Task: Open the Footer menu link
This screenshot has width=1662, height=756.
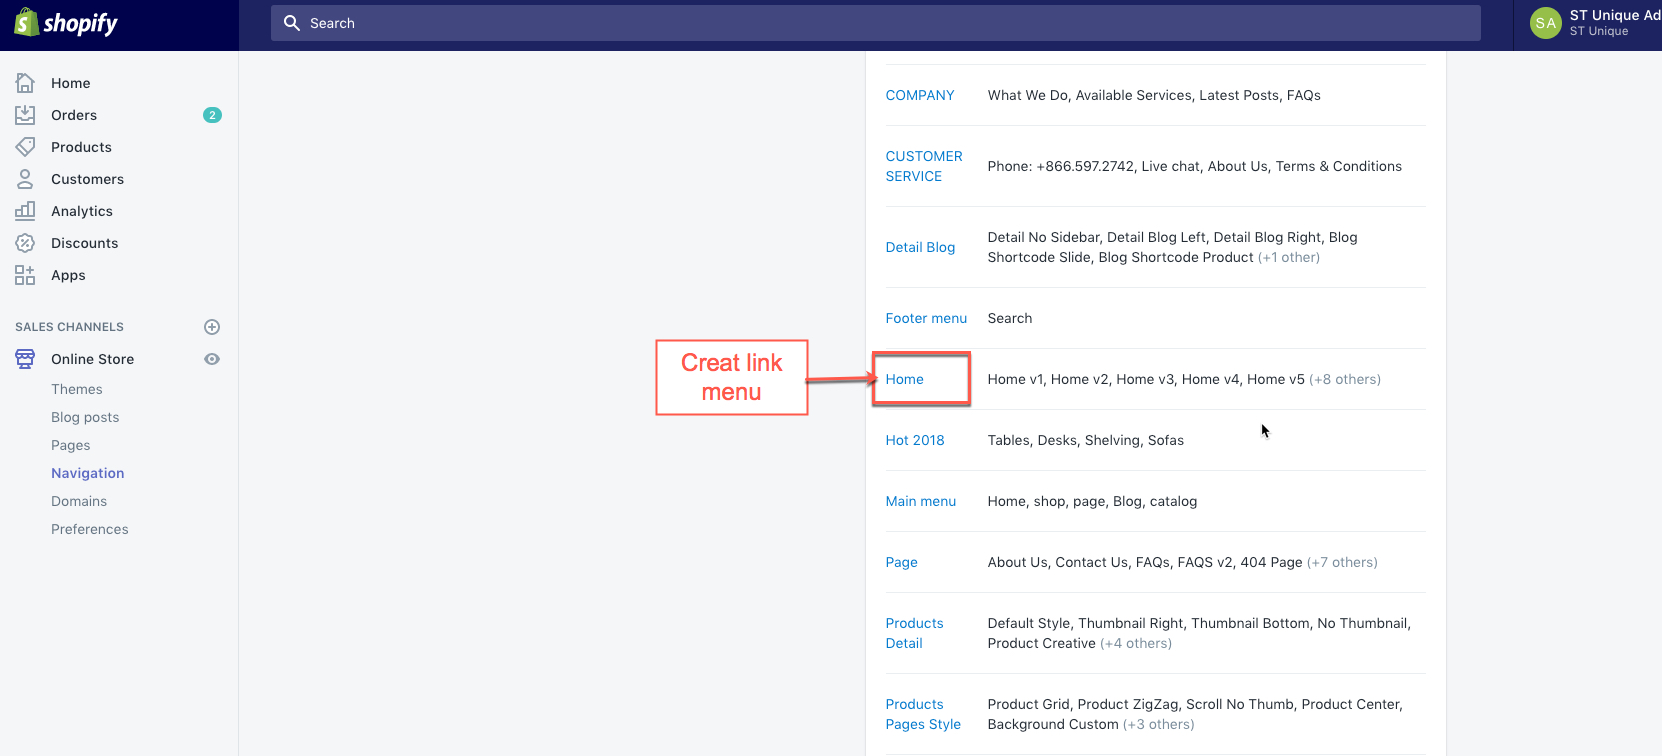Action: click(x=926, y=318)
